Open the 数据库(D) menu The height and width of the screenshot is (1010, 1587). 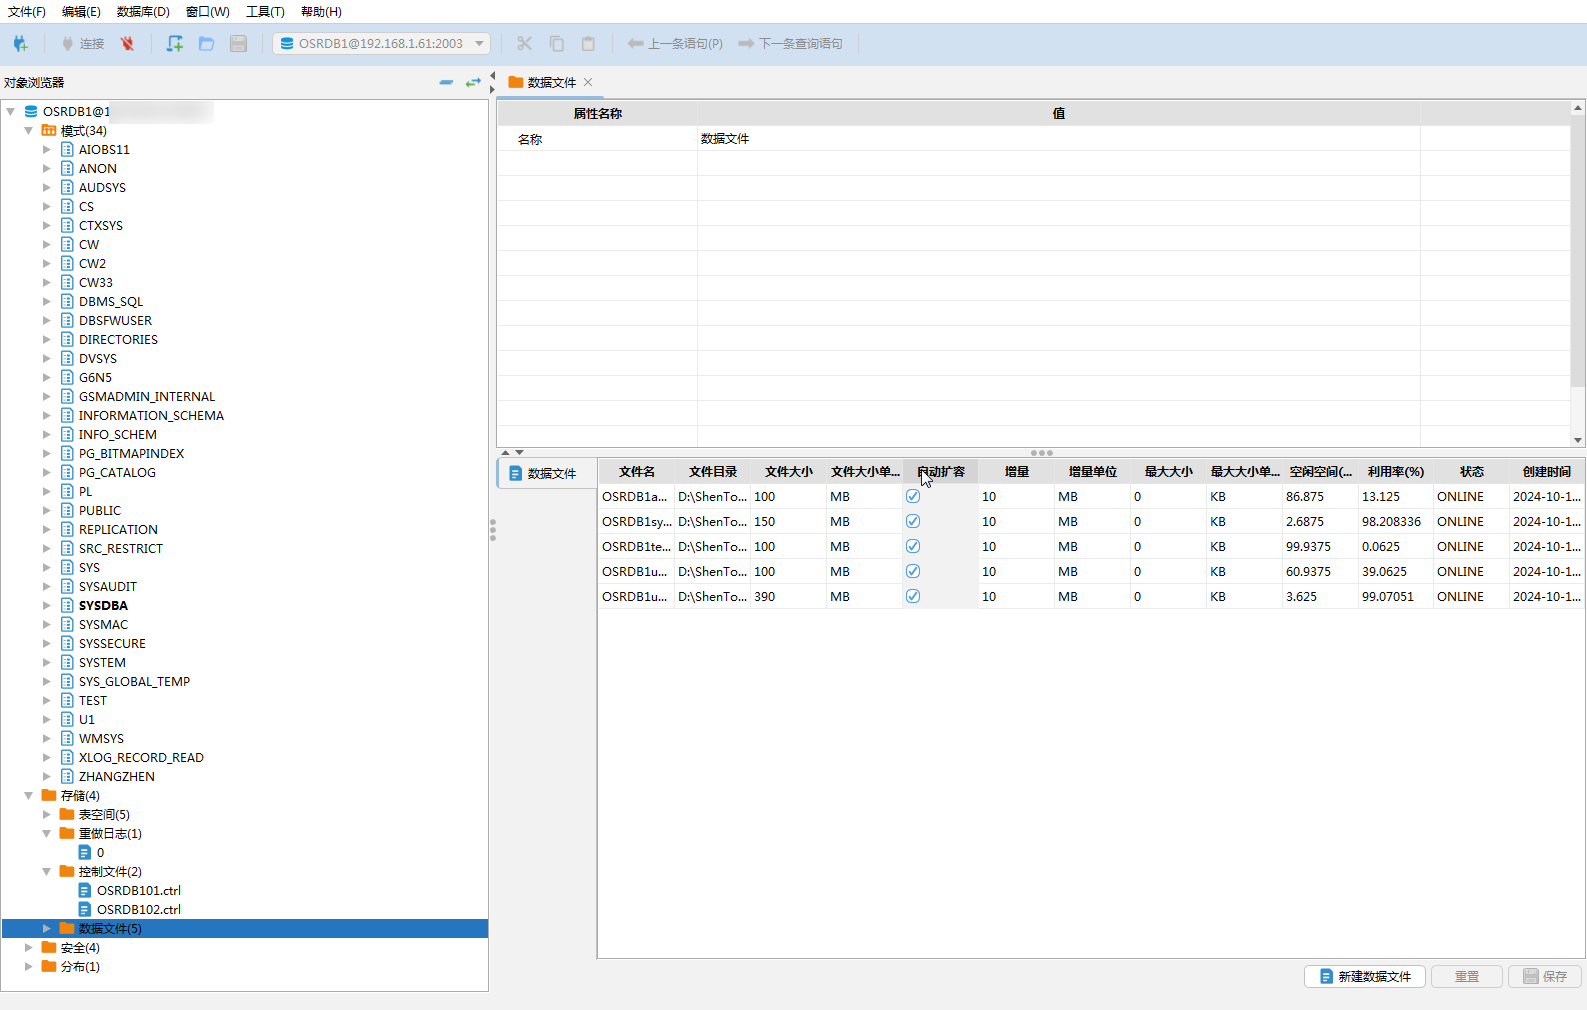click(143, 12)
